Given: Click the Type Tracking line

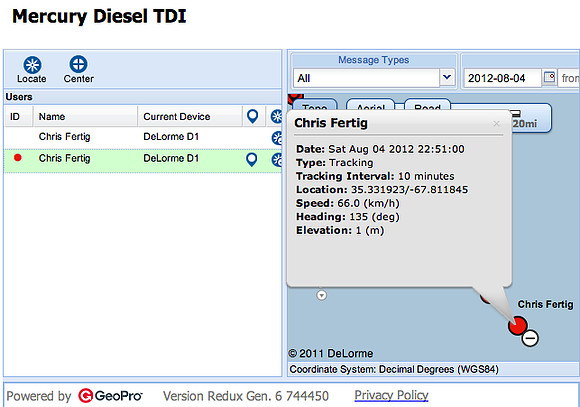Looking at the screenshot, I should (334, 163).
